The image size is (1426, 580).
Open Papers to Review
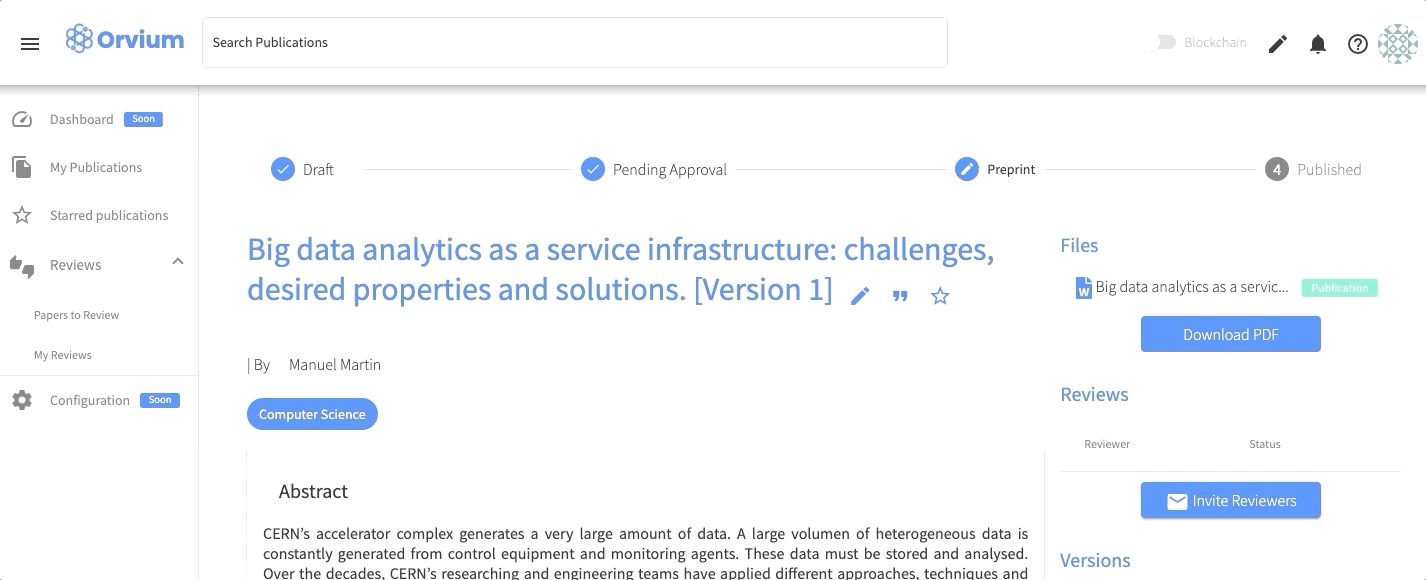[x=76, y=315]
